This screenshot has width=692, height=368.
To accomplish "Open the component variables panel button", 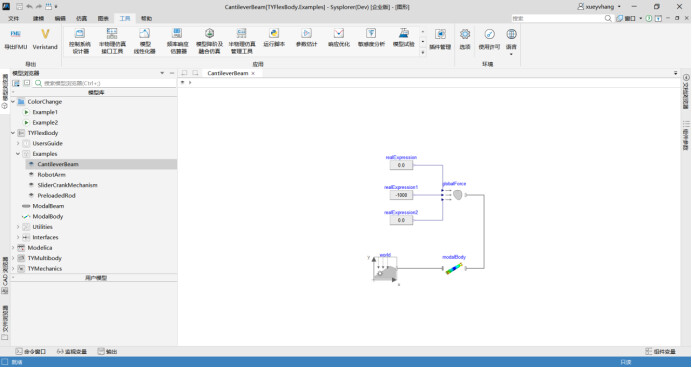I will tap(660, 352).
